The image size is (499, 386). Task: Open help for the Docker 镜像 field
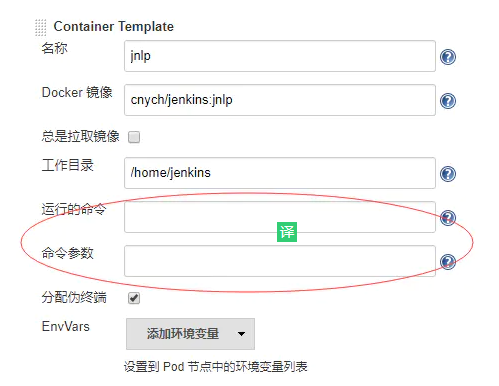coord(448,101)
